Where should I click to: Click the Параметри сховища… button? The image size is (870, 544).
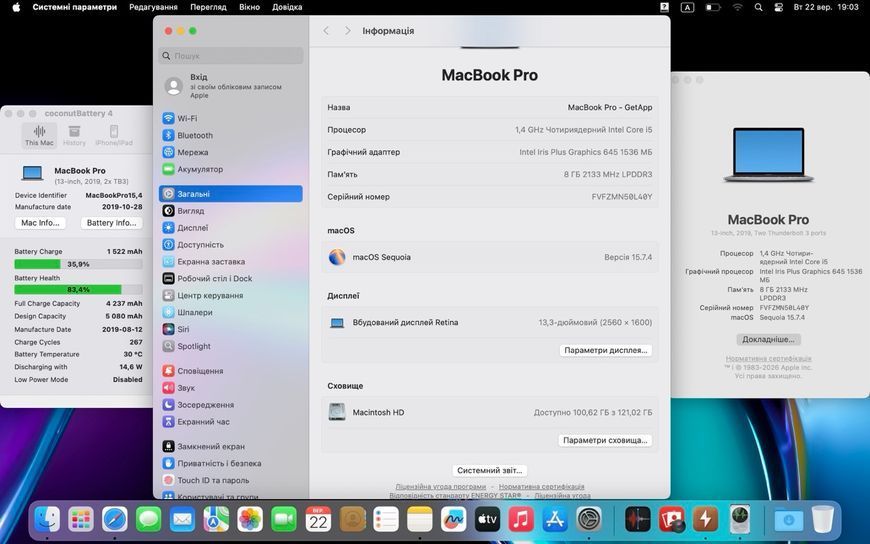pos(605,440)
